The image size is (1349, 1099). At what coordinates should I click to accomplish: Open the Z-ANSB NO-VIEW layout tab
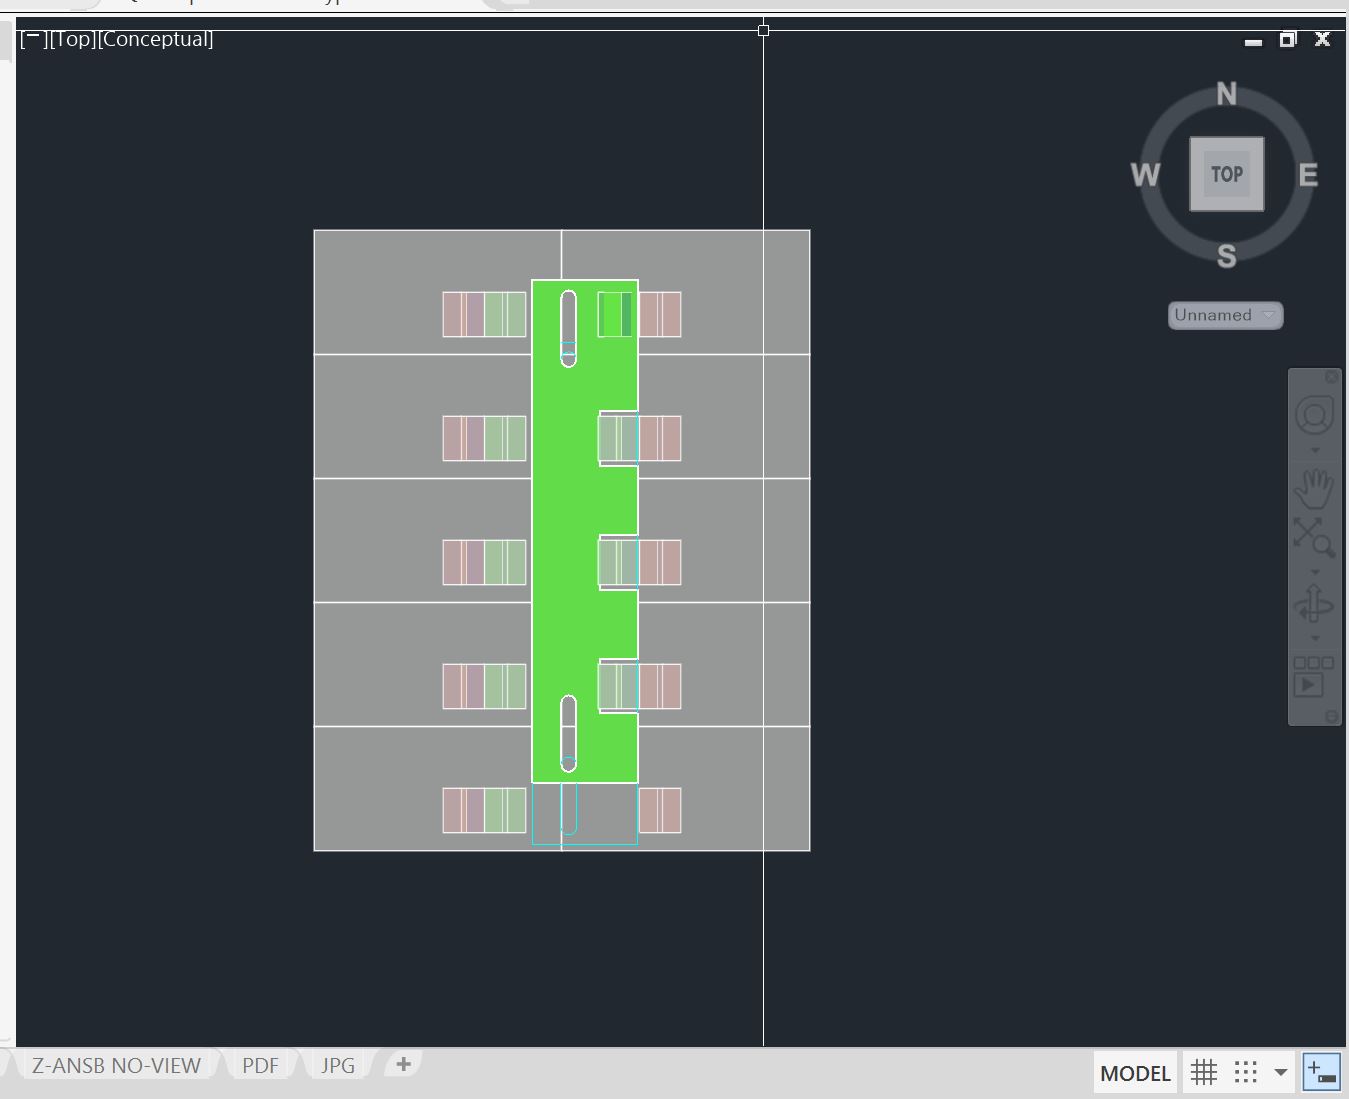116,1065
